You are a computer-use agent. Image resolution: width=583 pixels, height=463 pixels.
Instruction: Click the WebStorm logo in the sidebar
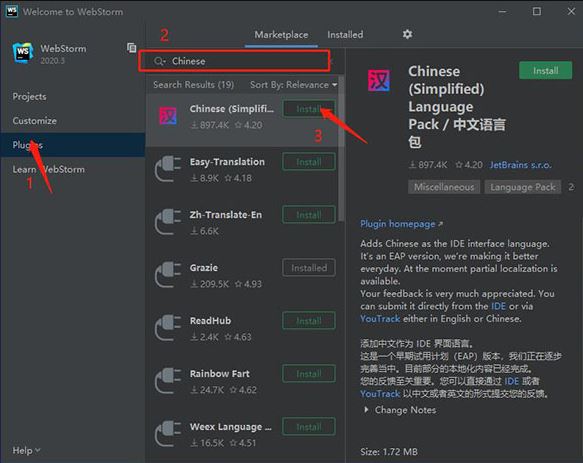point(23,52)
